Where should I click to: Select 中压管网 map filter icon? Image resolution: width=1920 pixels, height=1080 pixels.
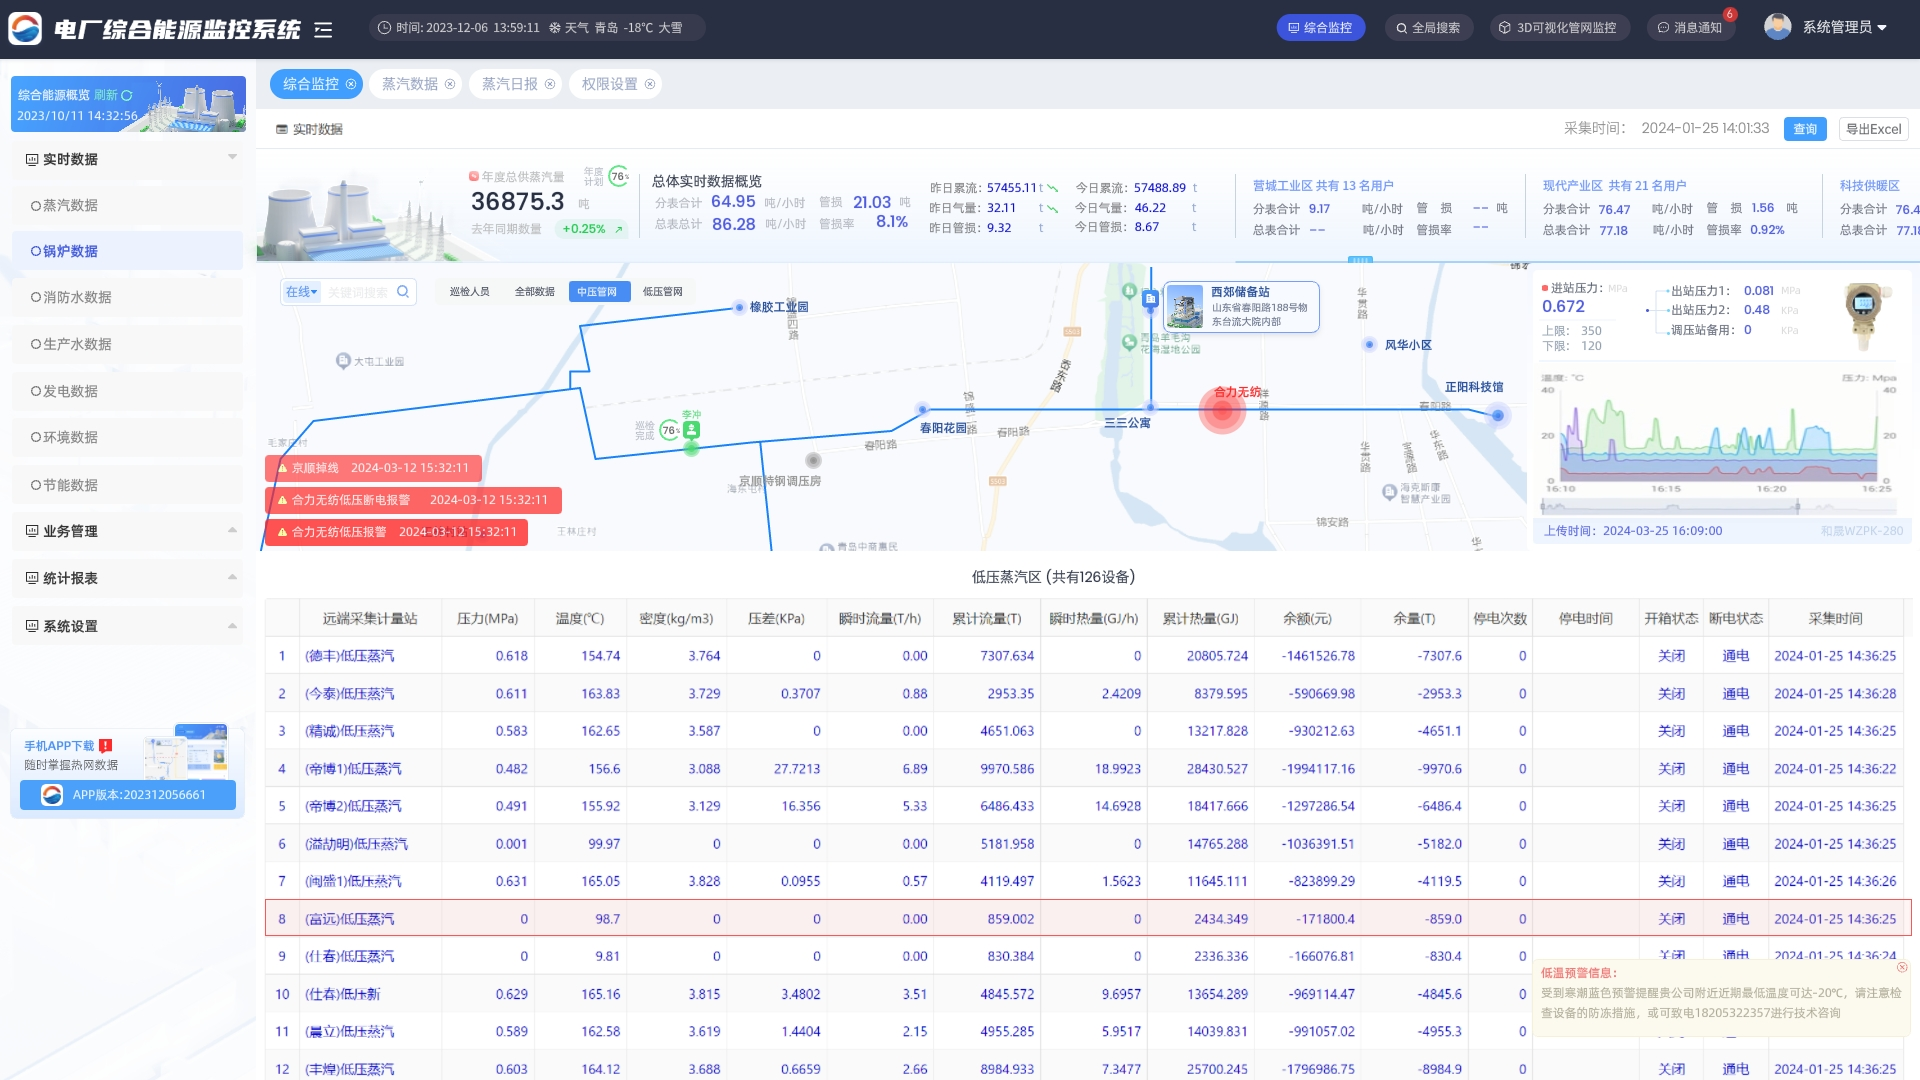(x=596, y=291)
